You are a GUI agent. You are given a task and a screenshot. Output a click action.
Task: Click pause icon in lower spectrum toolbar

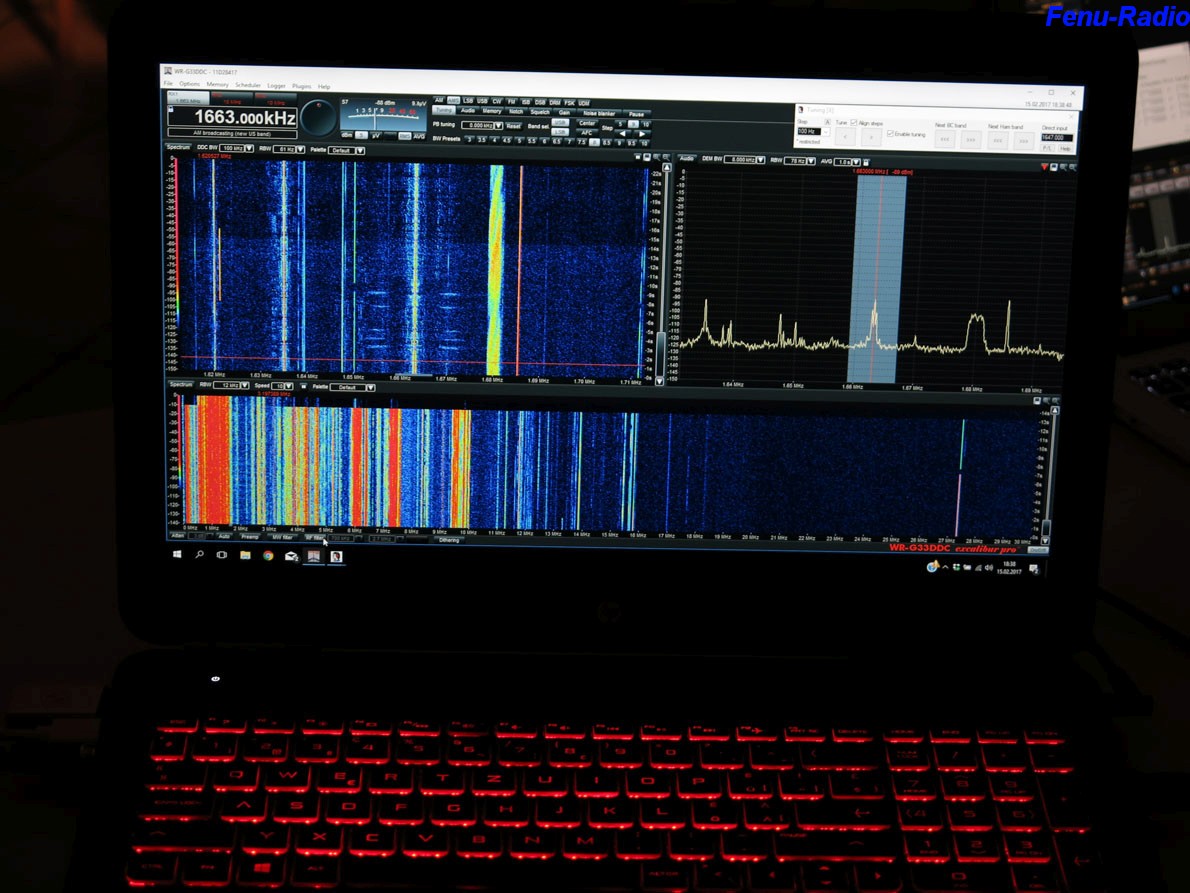(304, 386)
